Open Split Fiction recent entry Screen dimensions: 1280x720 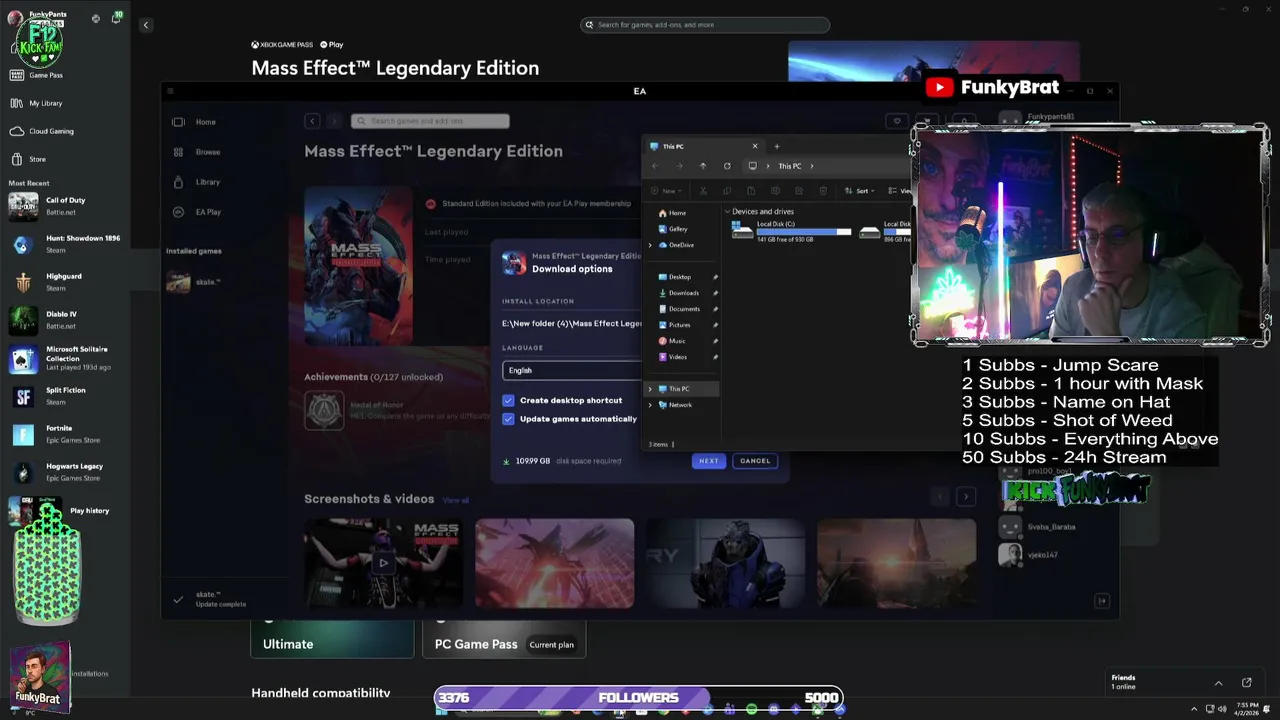point(65,396)
